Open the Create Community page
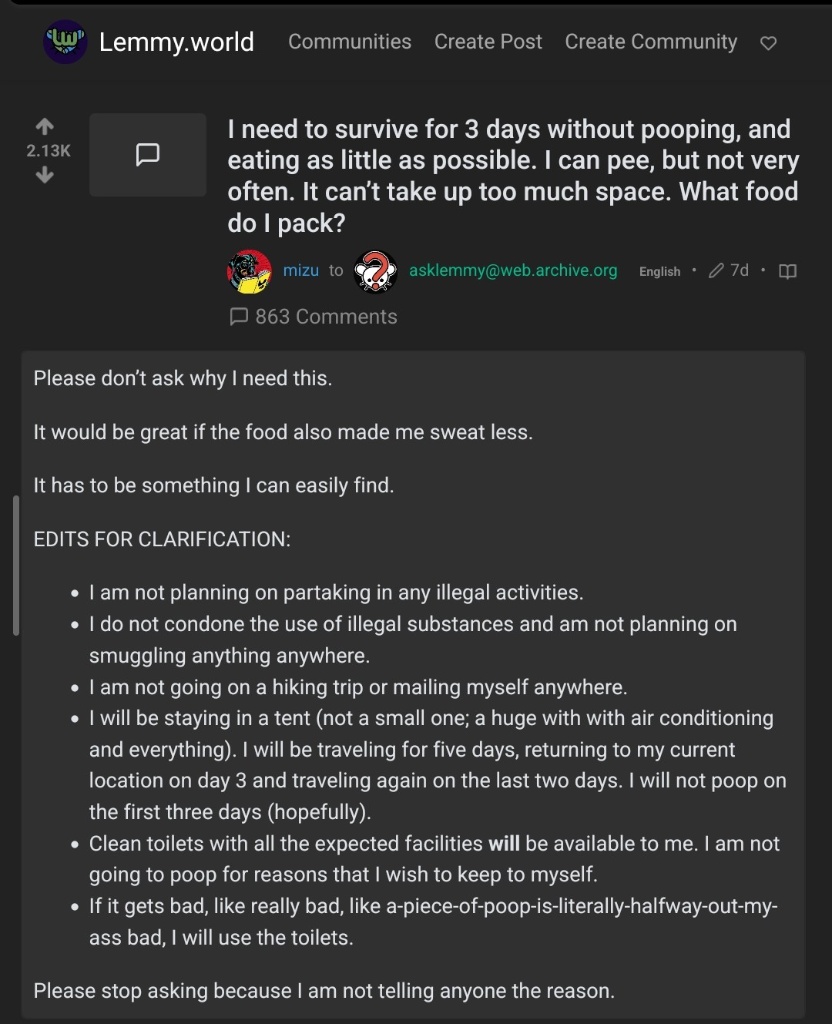This screenshot has width=832, height=1024. 651,42
